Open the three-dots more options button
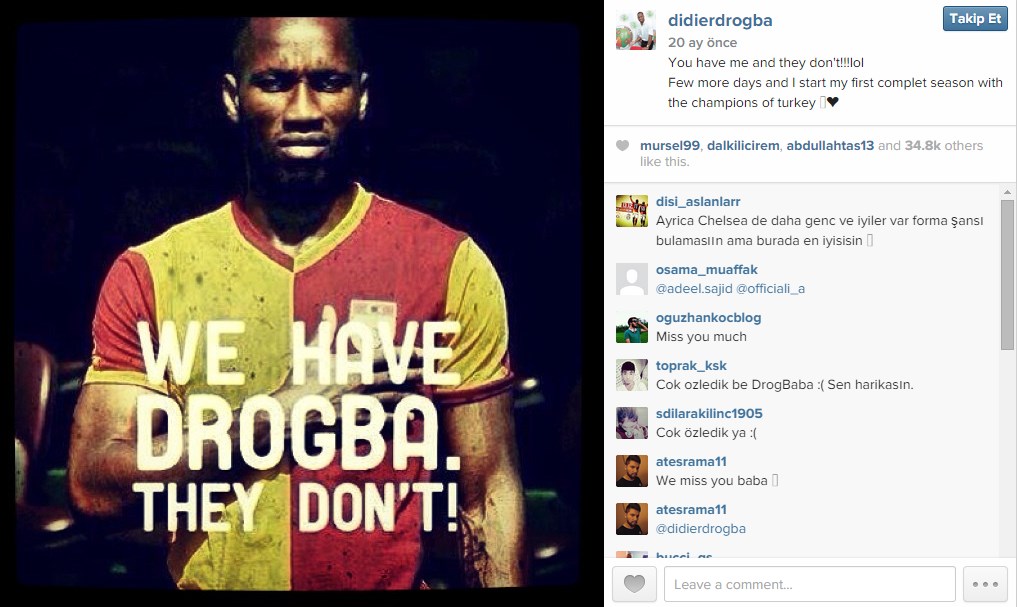This screenshot has height=607, width=1017. click(x=985, y=584)
